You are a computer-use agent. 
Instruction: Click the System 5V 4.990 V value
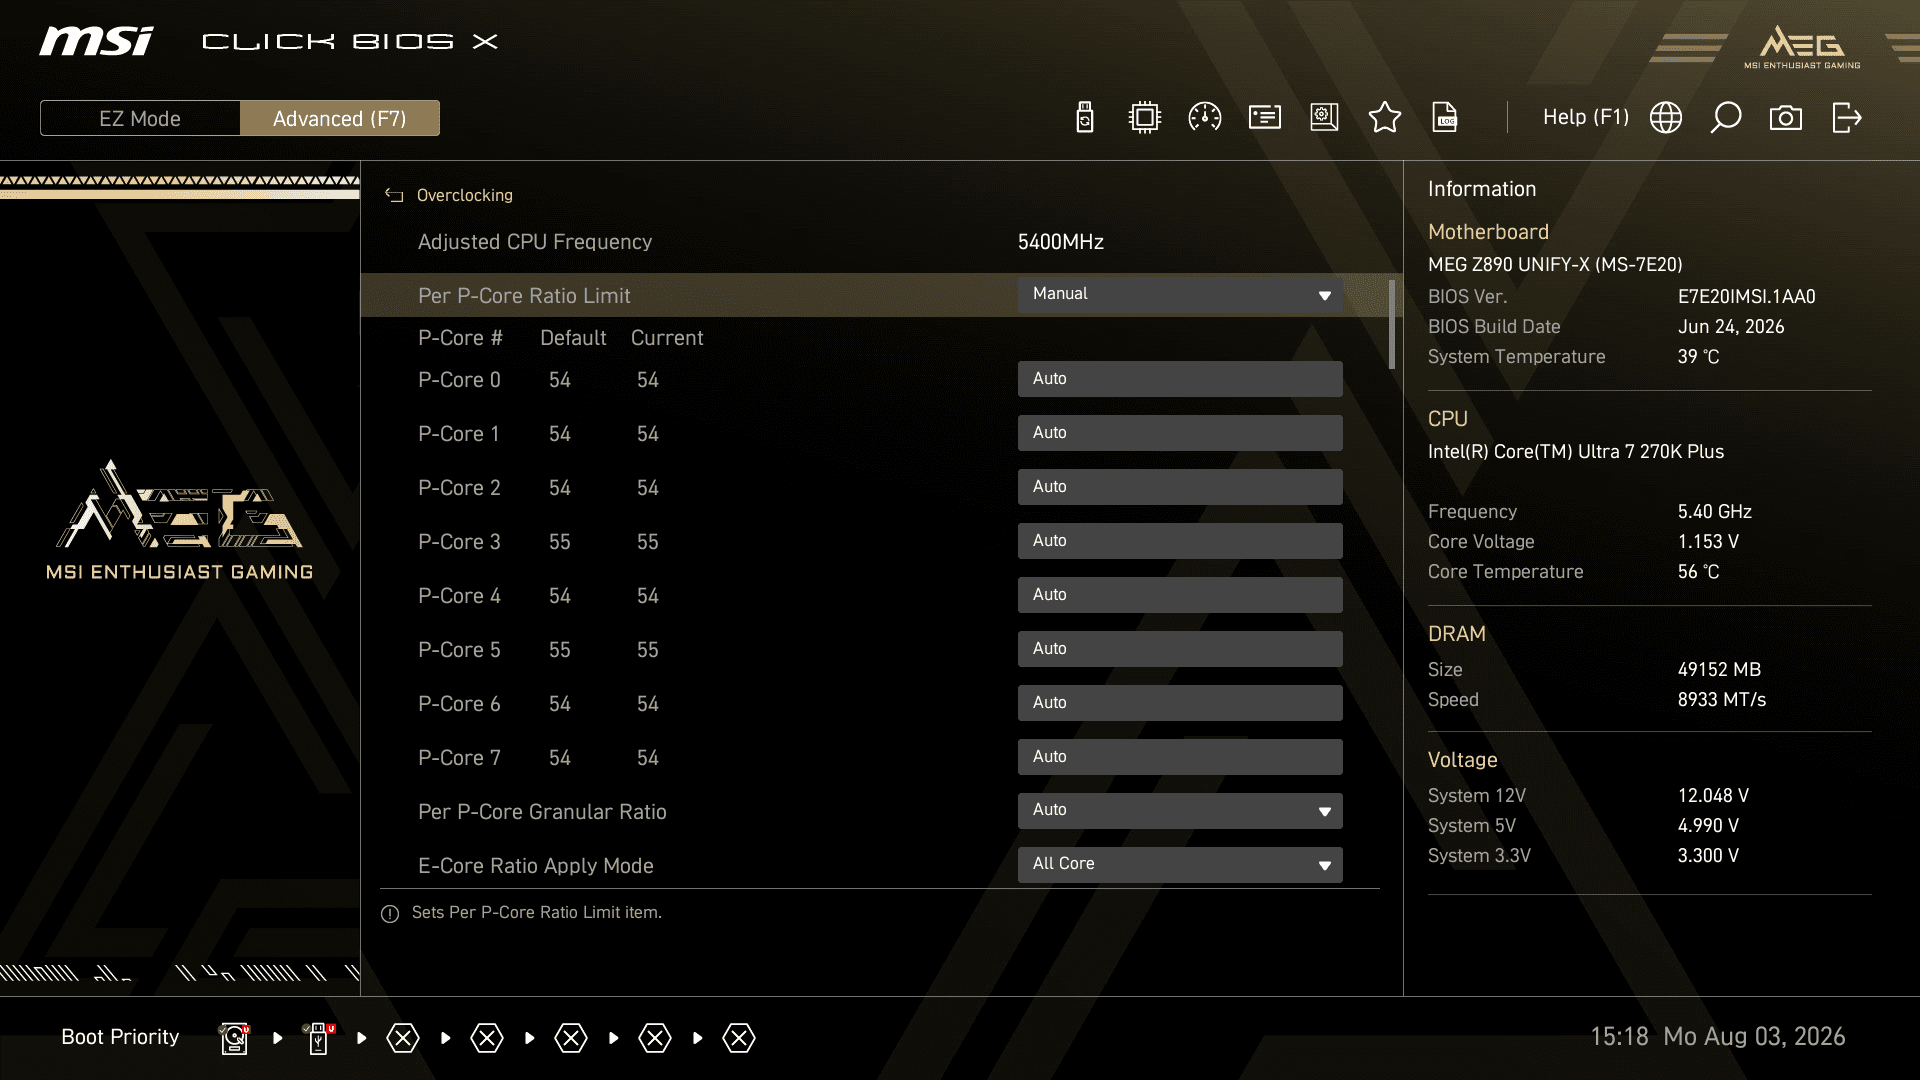(1708, 826)
